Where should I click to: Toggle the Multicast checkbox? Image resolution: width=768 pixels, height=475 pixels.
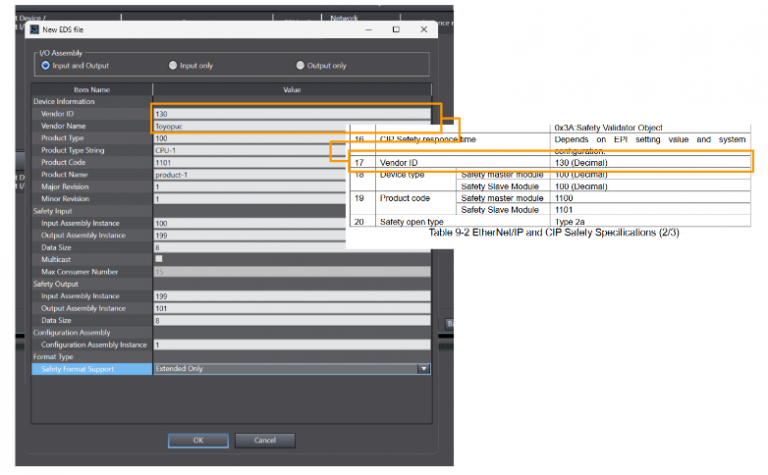[159, 258]
